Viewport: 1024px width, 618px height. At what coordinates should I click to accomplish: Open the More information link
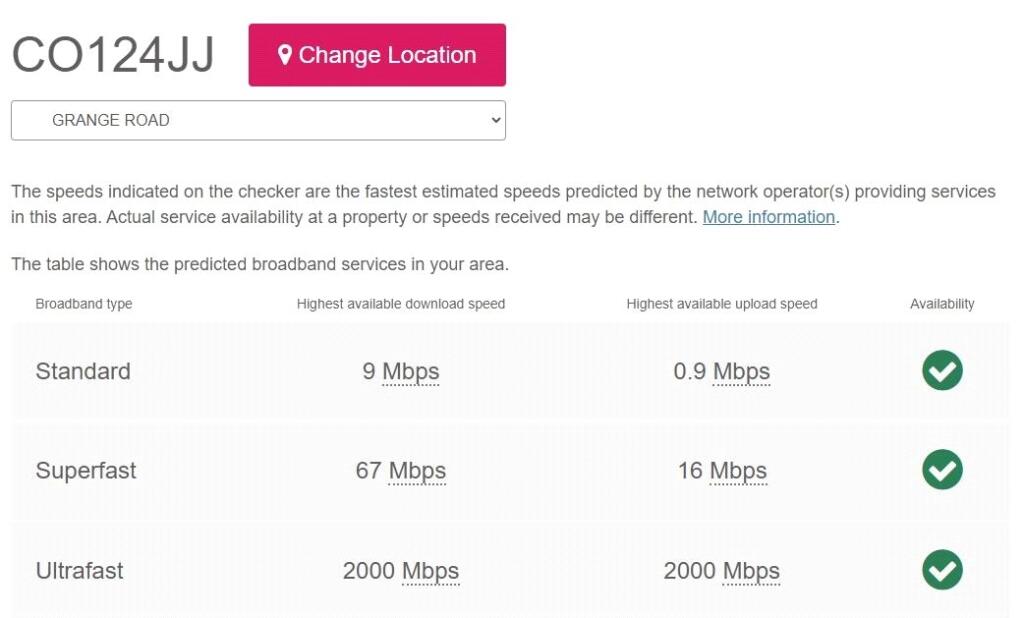(768, 217)
